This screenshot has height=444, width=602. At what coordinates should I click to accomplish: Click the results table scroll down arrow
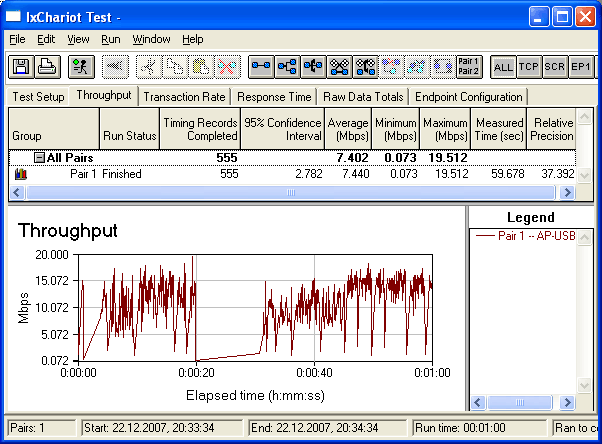584,176
